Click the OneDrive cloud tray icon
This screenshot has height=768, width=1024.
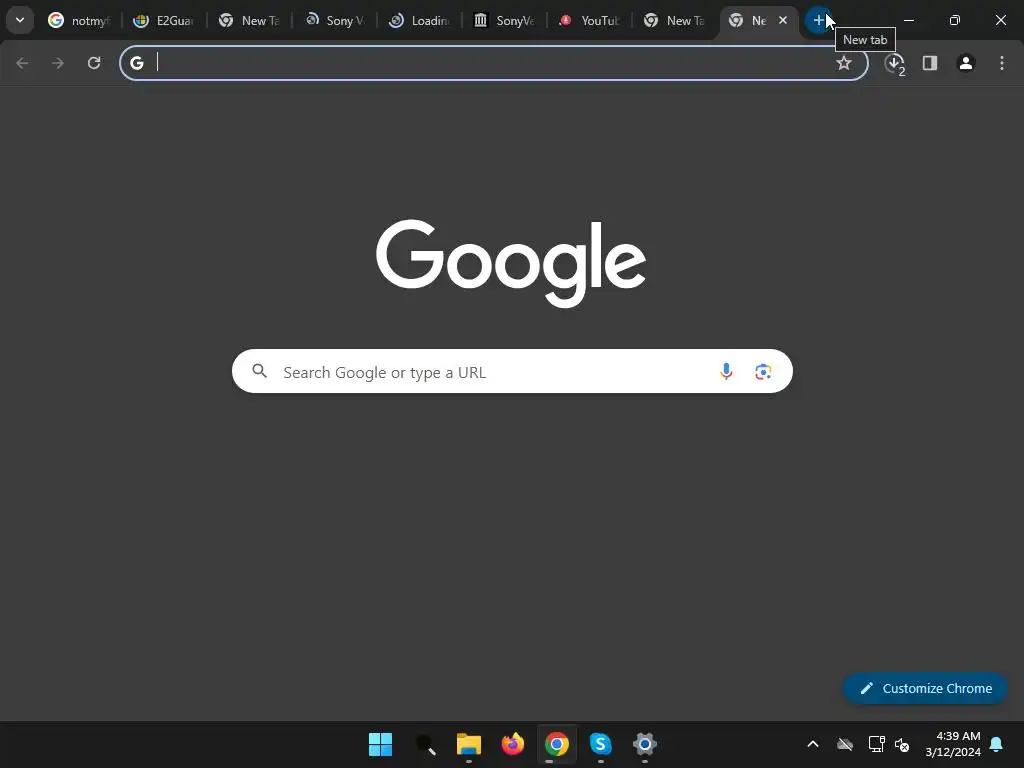[845, 744]
